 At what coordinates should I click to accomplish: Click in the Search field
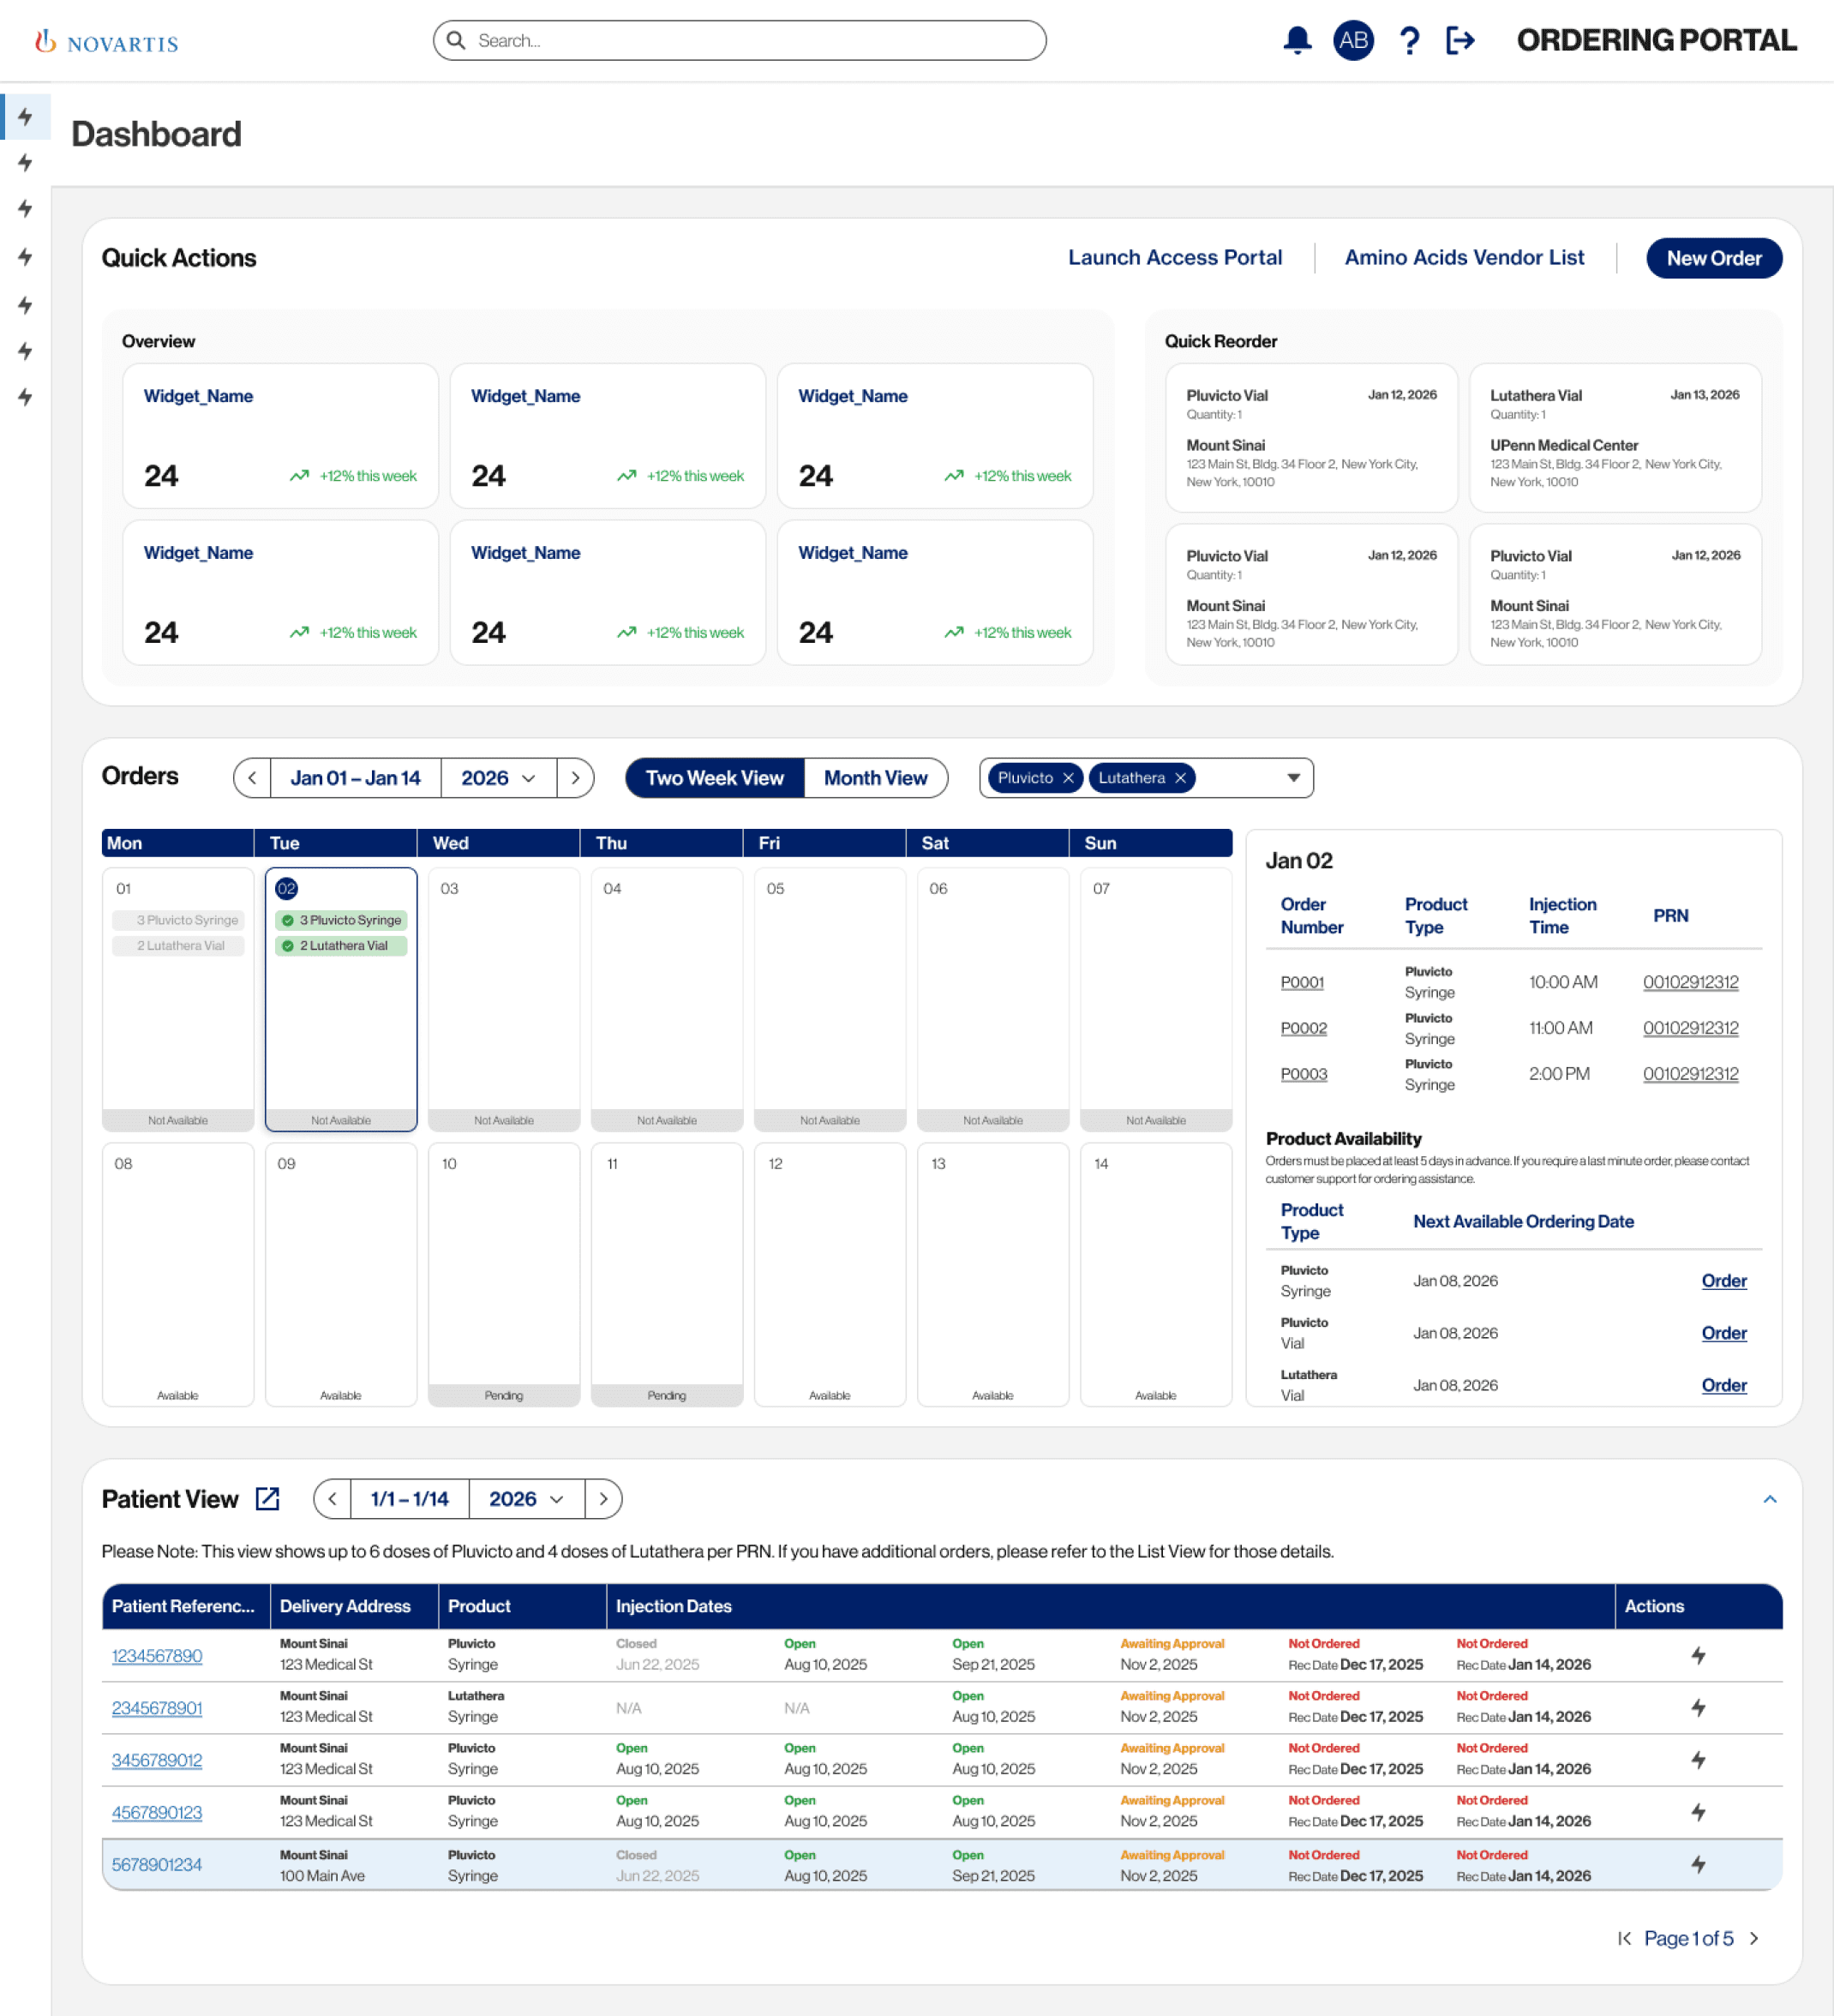tap(740, 40)
